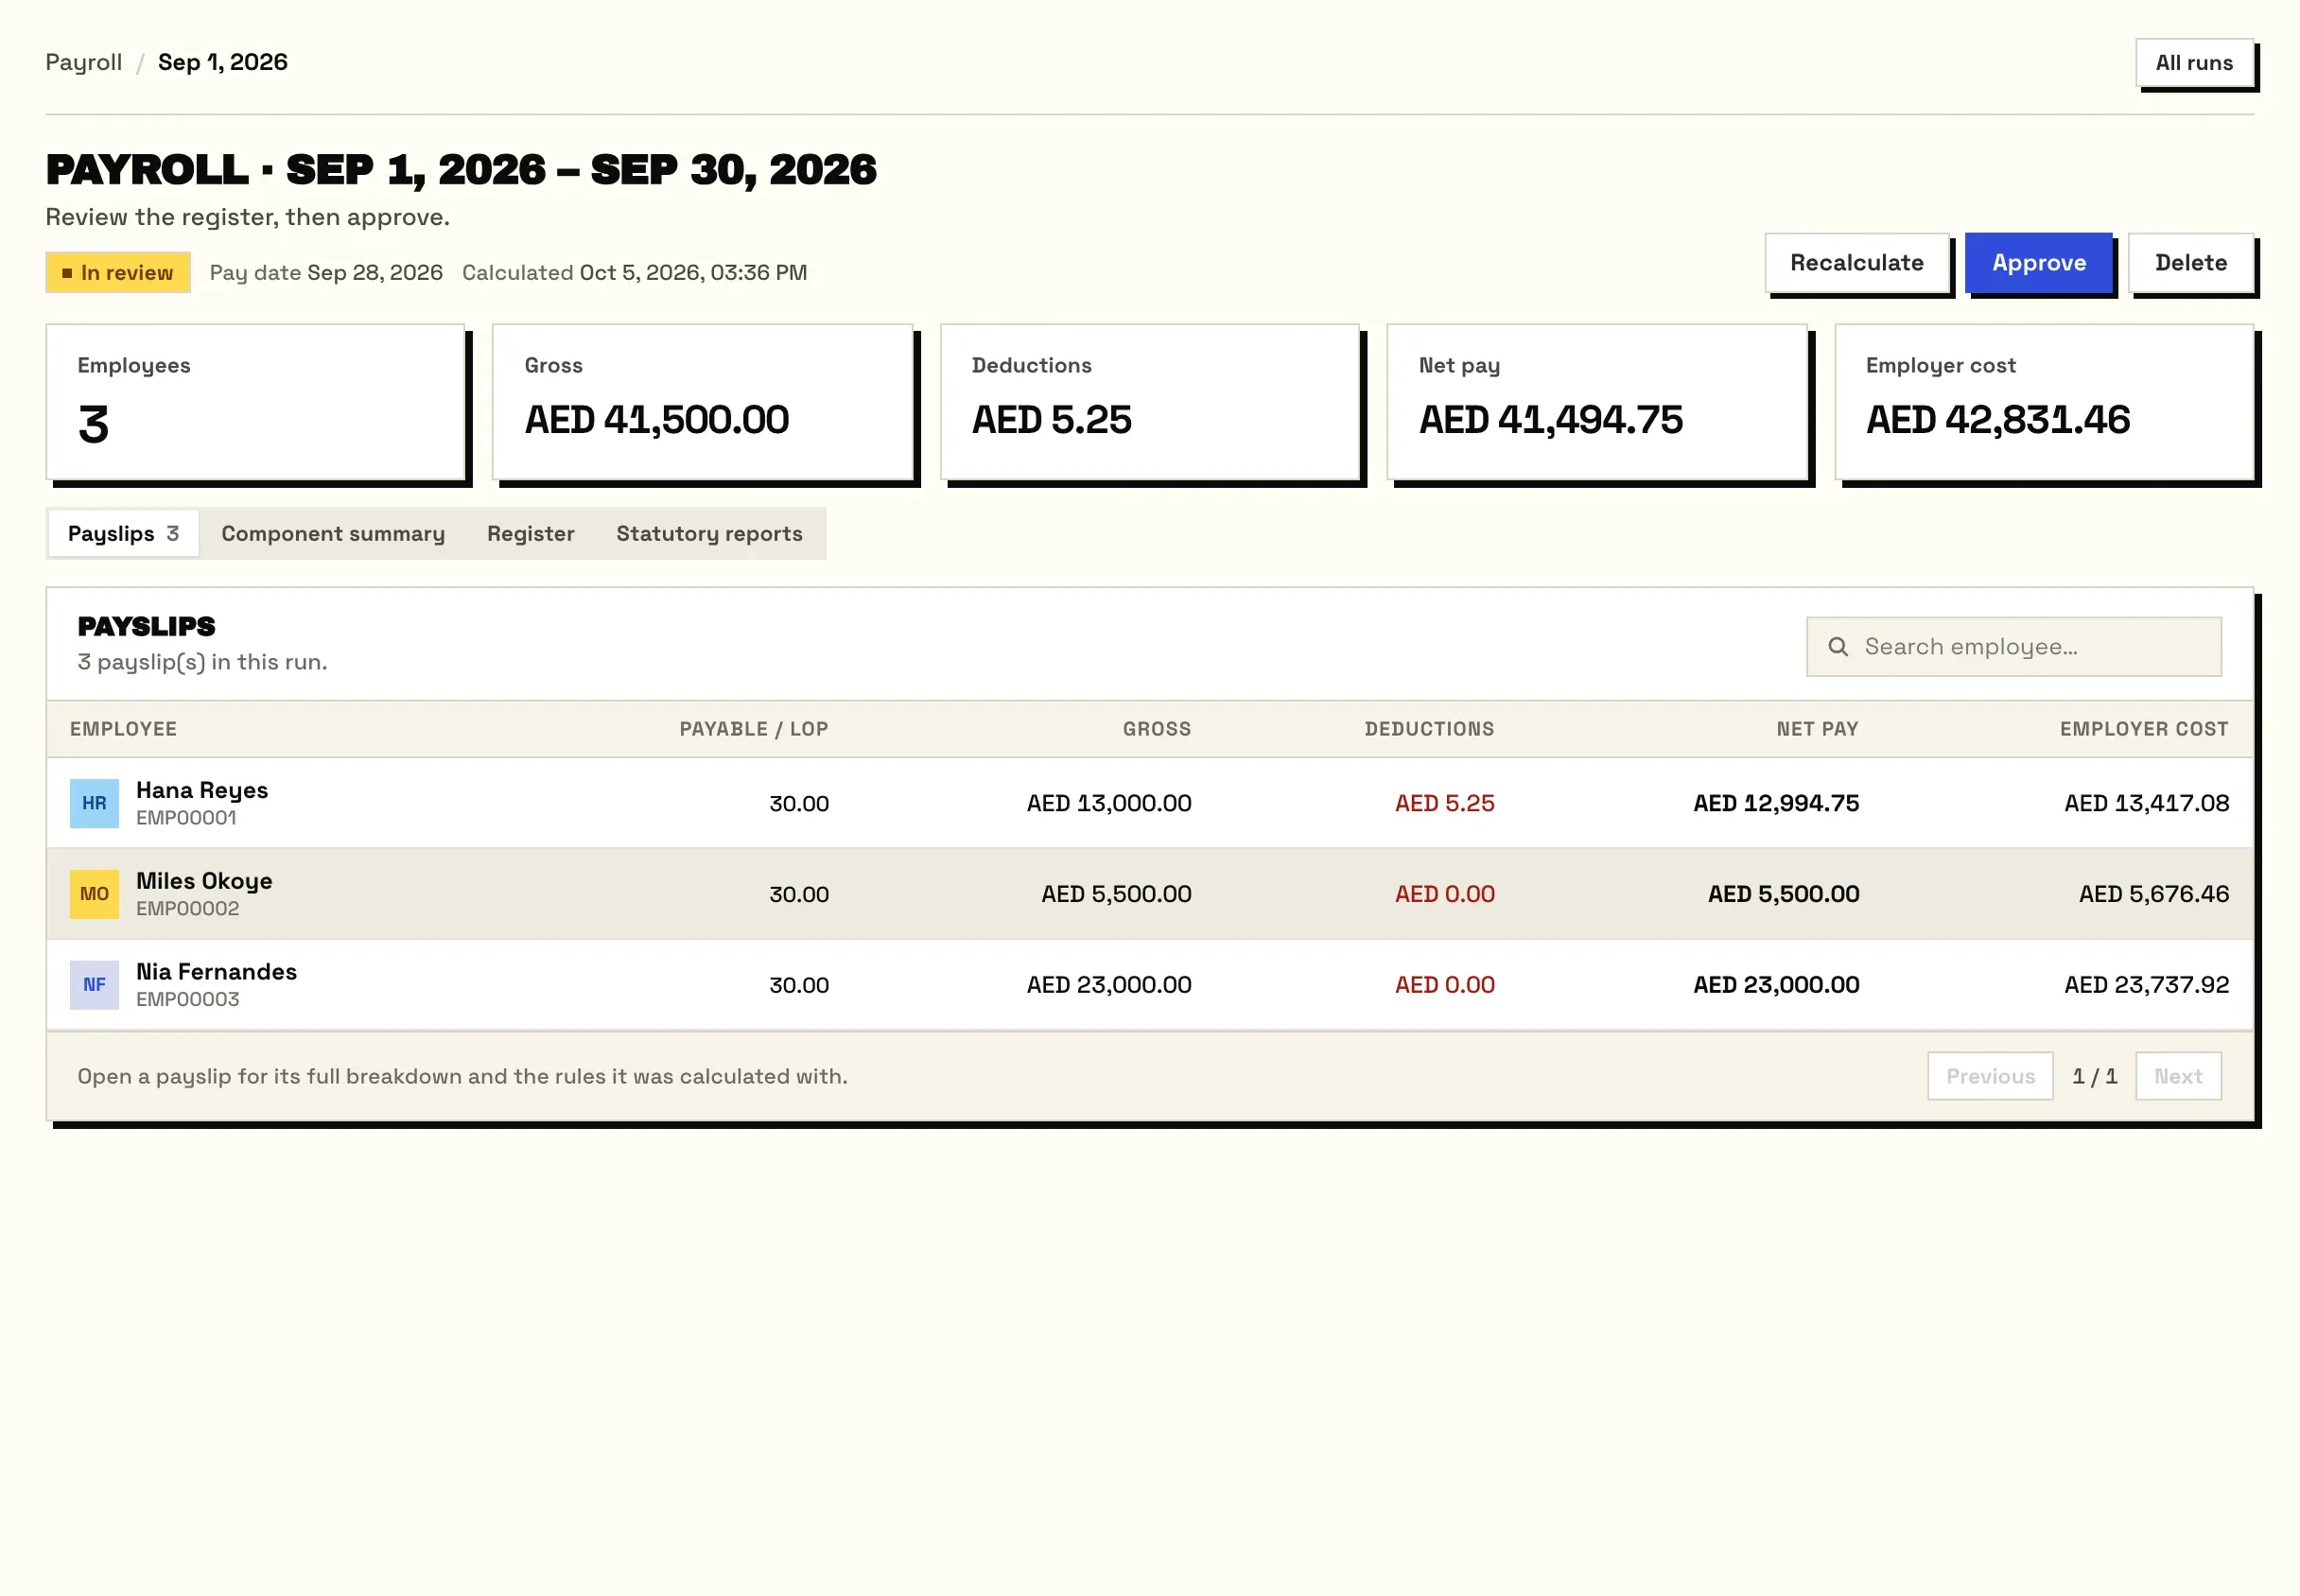The width and height of the screenshot is (2300, 1596).
Task: Click employee ID EMP00002
Action: (187, 909)
